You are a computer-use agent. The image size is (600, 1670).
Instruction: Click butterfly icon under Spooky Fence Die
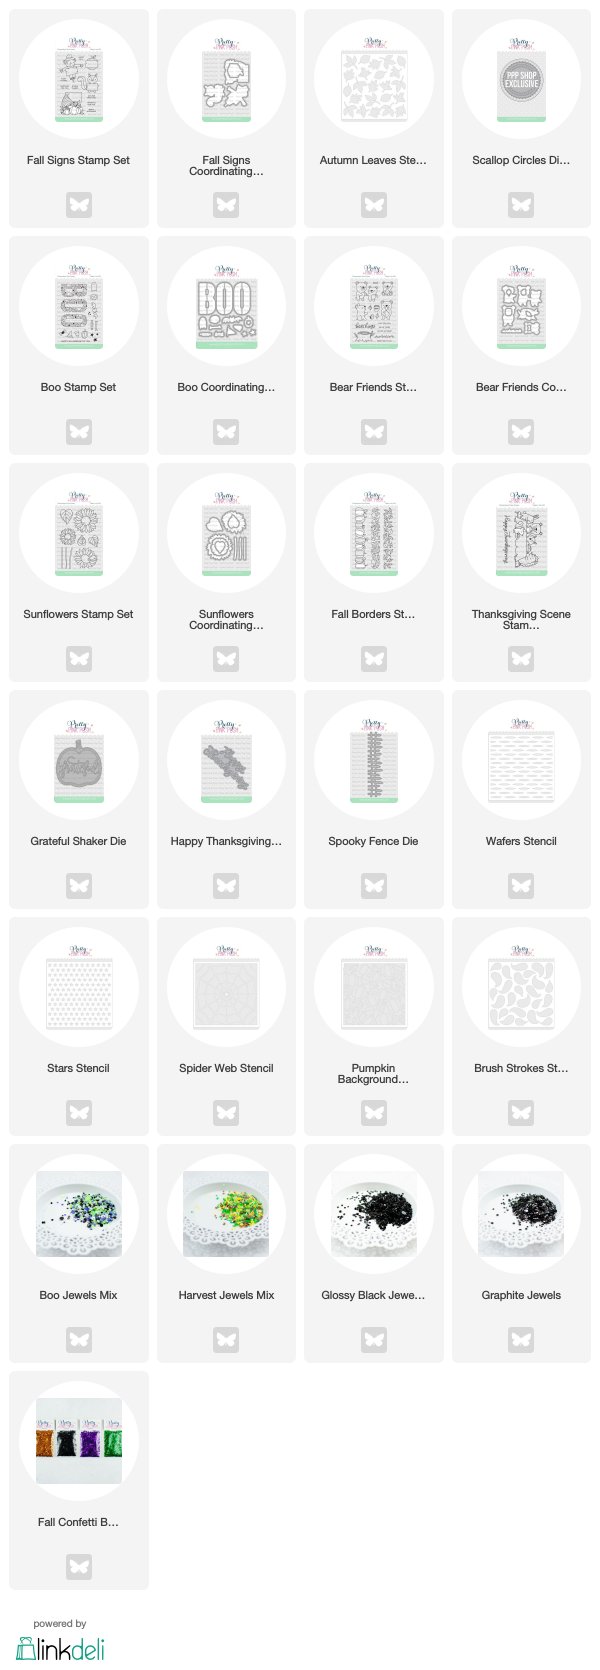point(374,886)
